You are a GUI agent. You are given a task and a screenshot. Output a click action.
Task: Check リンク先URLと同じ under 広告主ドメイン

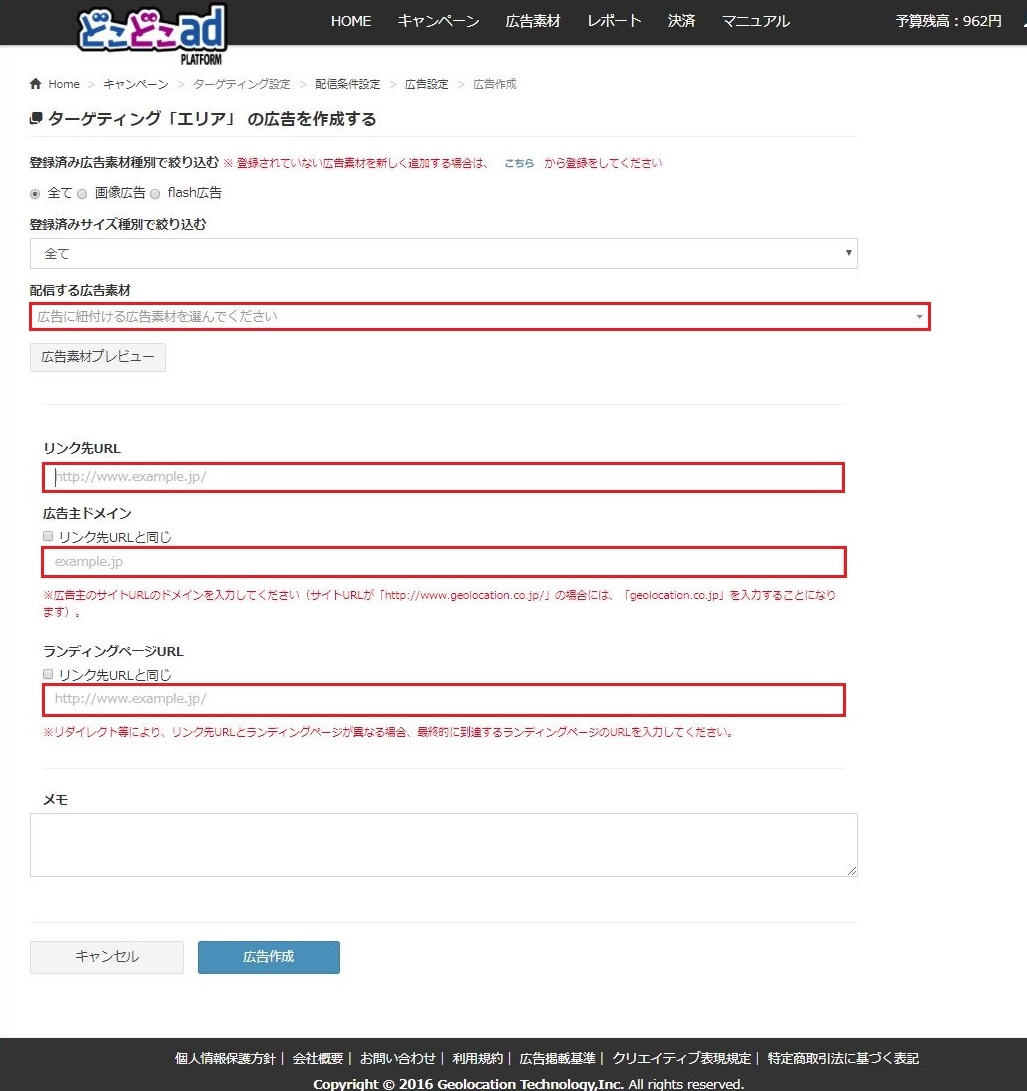pyautogui.click(x=48, y=536)
